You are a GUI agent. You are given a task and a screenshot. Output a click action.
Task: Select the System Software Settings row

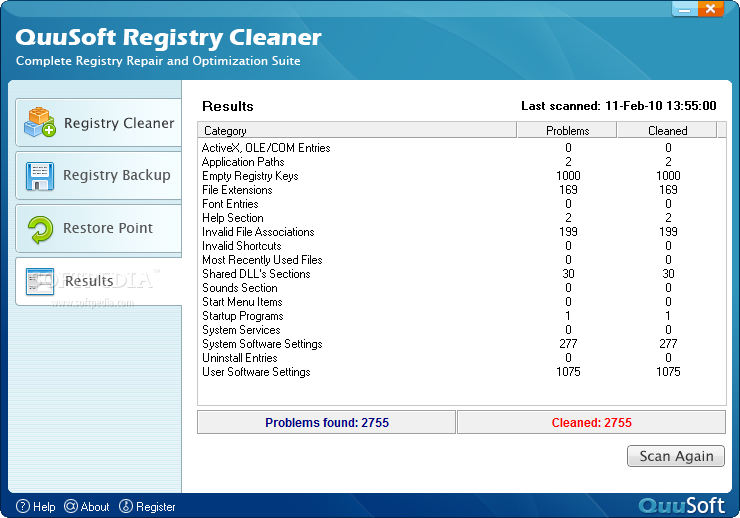click(x=462, y=344)
